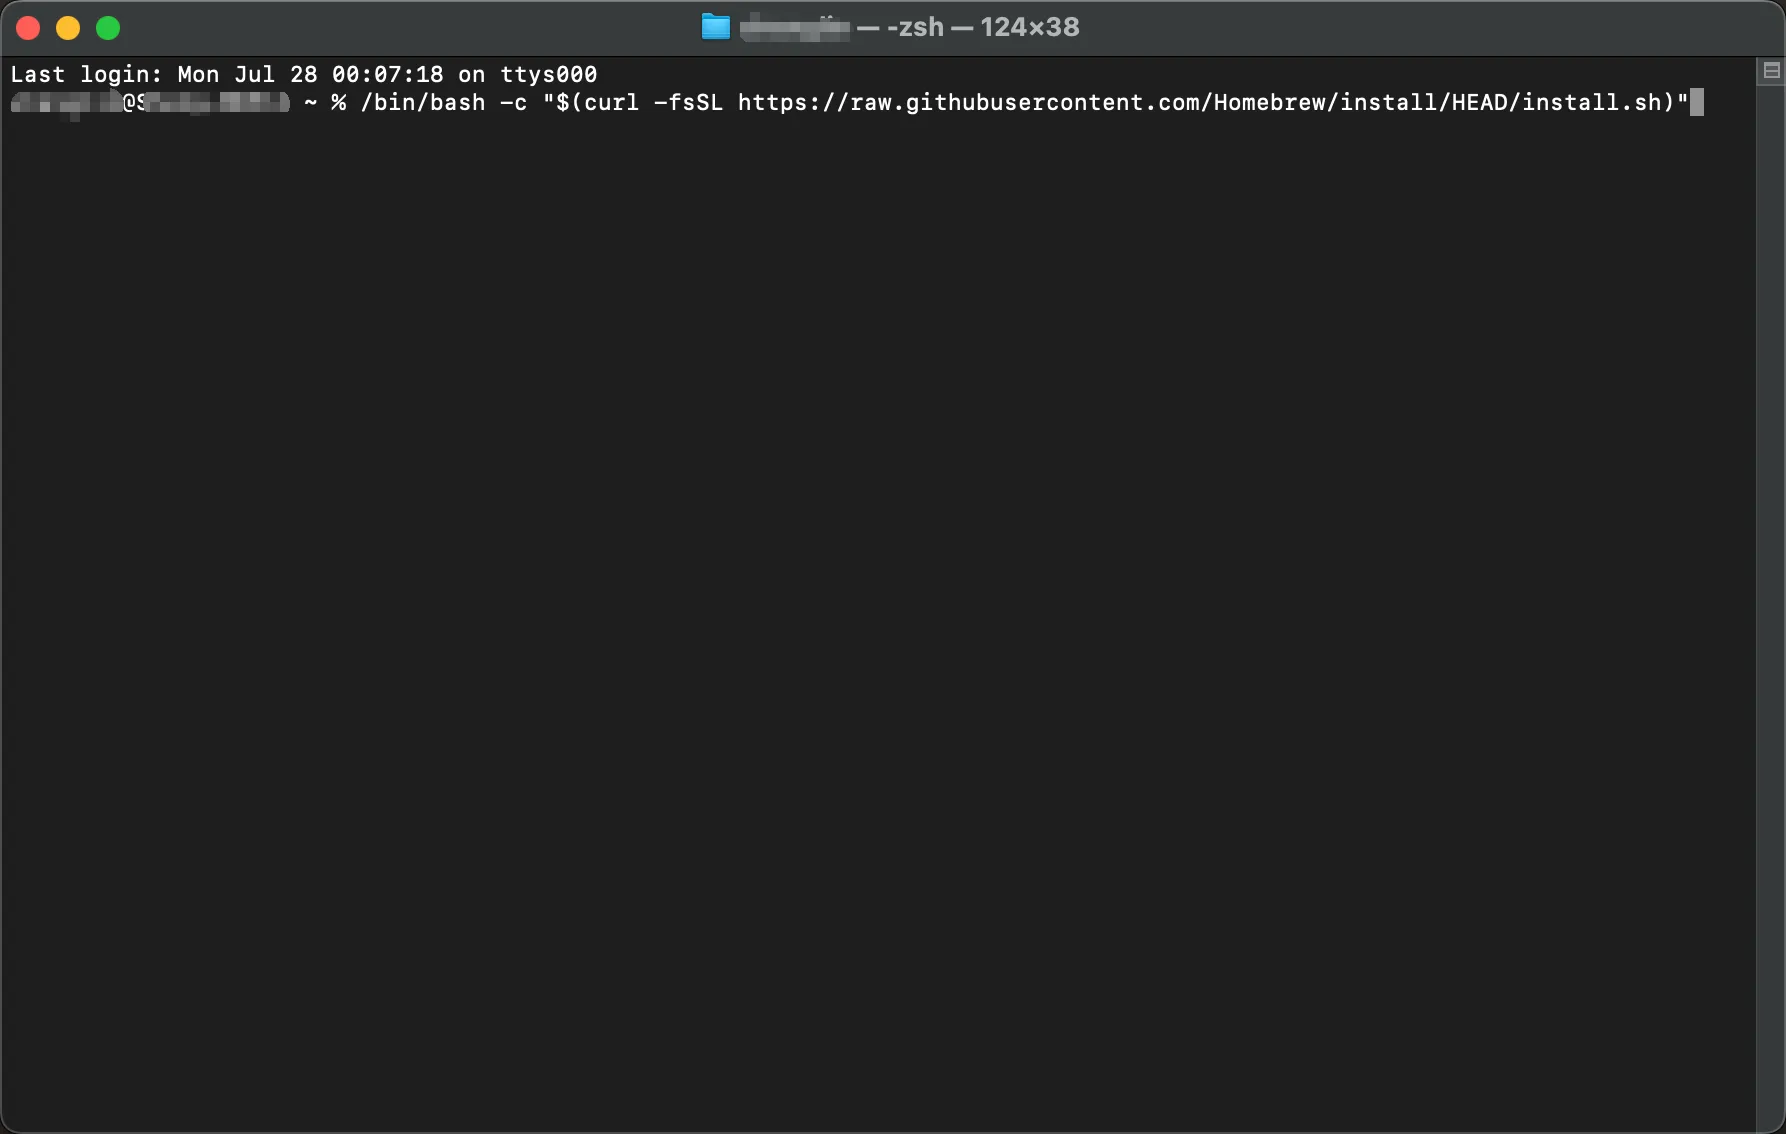Click the split pane icon at top right
This screenshot has height=1134, width=1786.
click(x=1771, y=71)
